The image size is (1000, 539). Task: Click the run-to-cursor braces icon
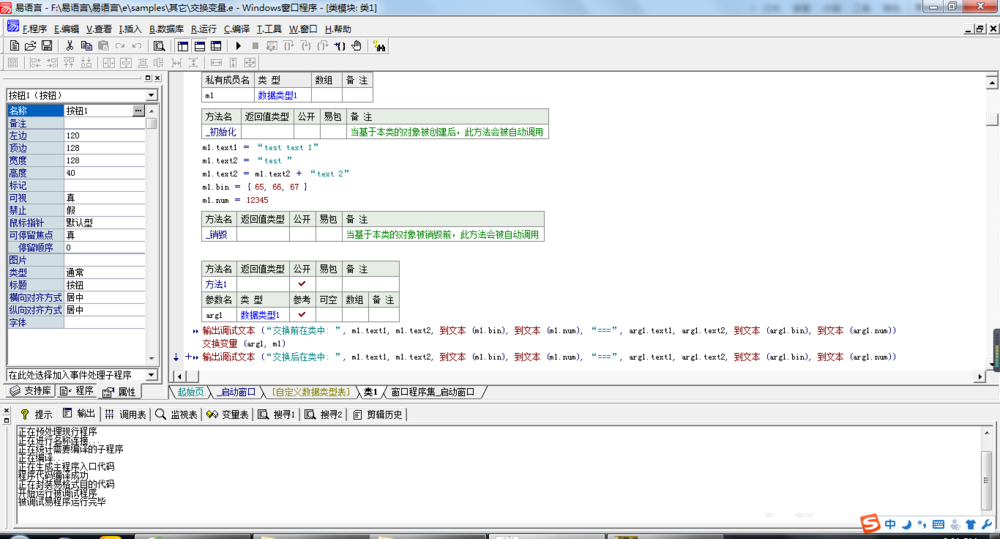point(340,46)
